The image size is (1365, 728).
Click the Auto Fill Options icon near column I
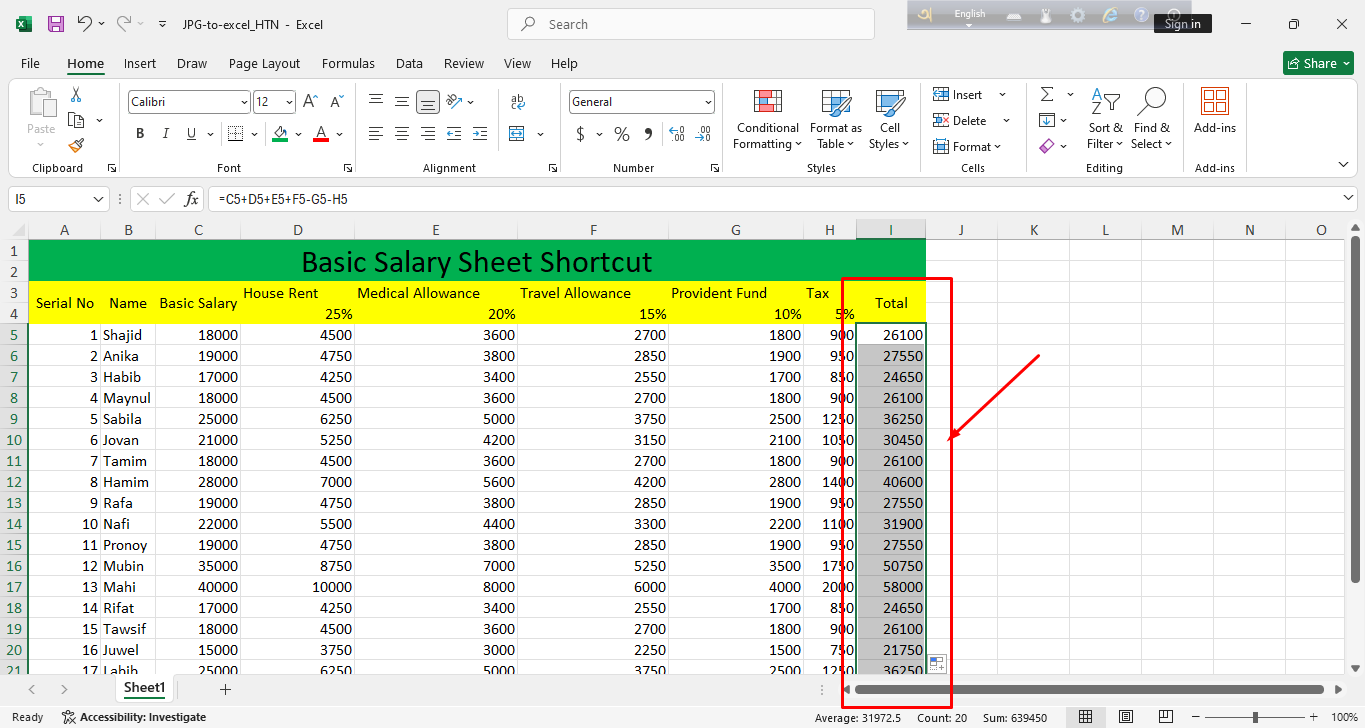pyautogui.click(x=936, y=663)
